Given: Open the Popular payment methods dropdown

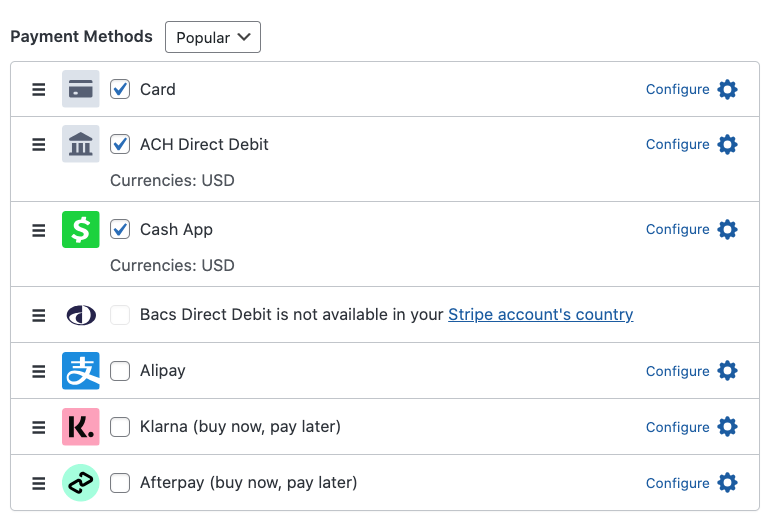Looking at the screenshot, I should pyautogui.click(x=213, y=38).
